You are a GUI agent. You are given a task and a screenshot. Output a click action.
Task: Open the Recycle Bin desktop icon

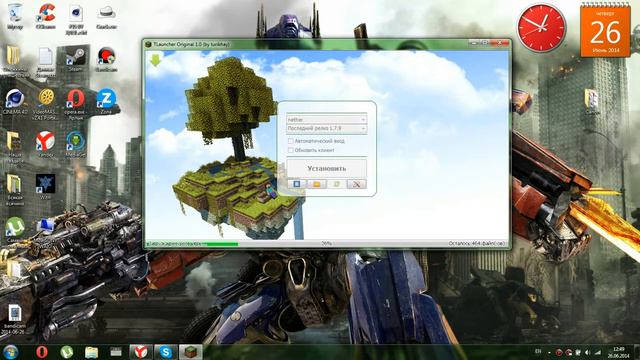[15, 16]
